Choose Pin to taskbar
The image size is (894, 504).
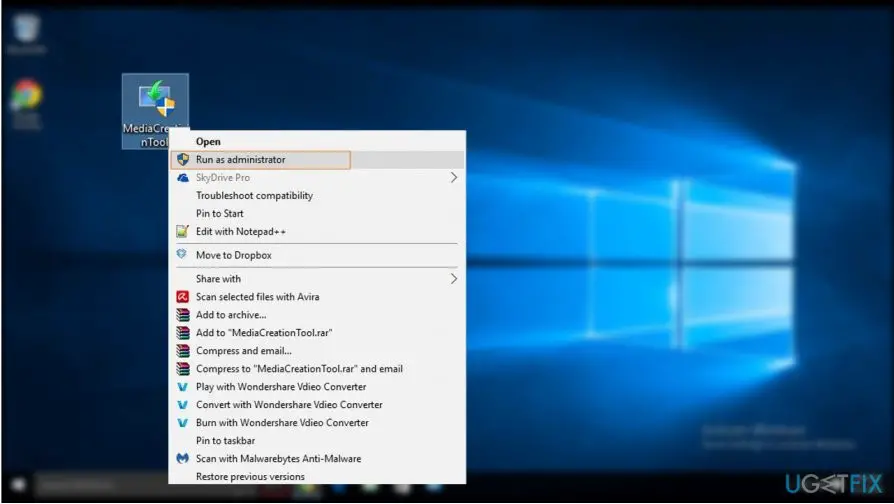[317, 441]
